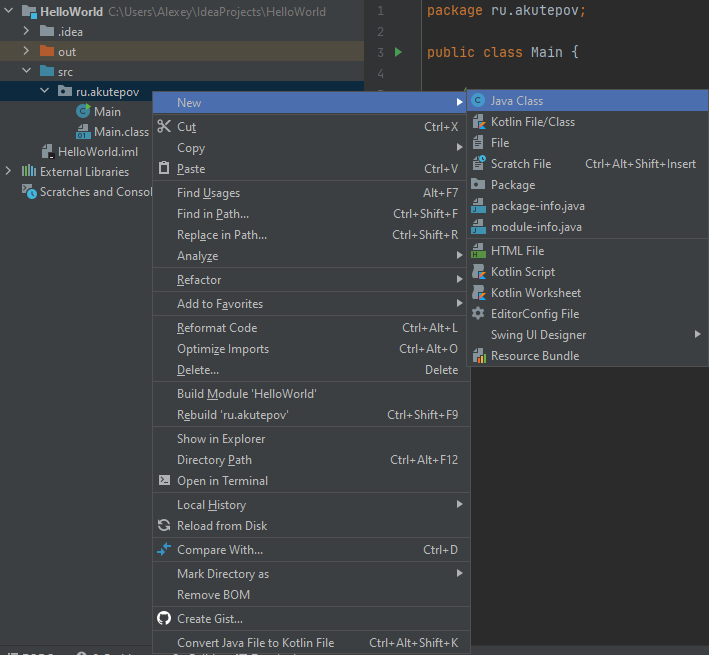Click the Main class file icon

(x=83, y=111)
